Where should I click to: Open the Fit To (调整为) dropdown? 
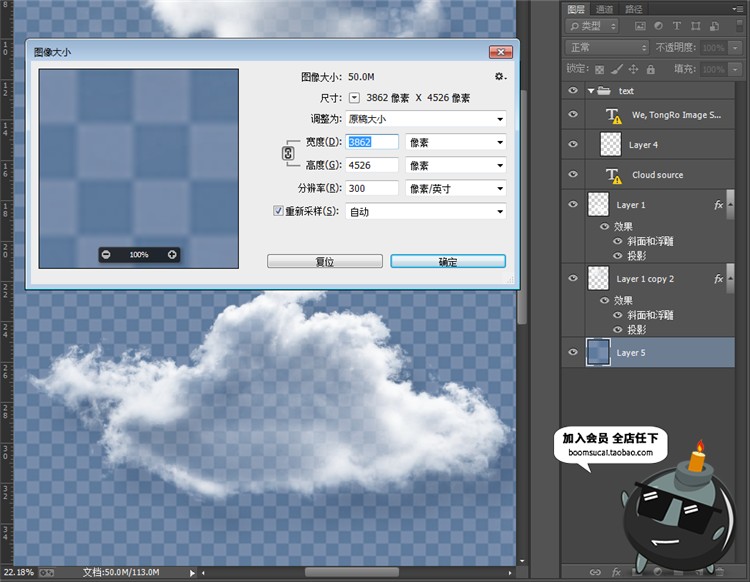point(425,119)
